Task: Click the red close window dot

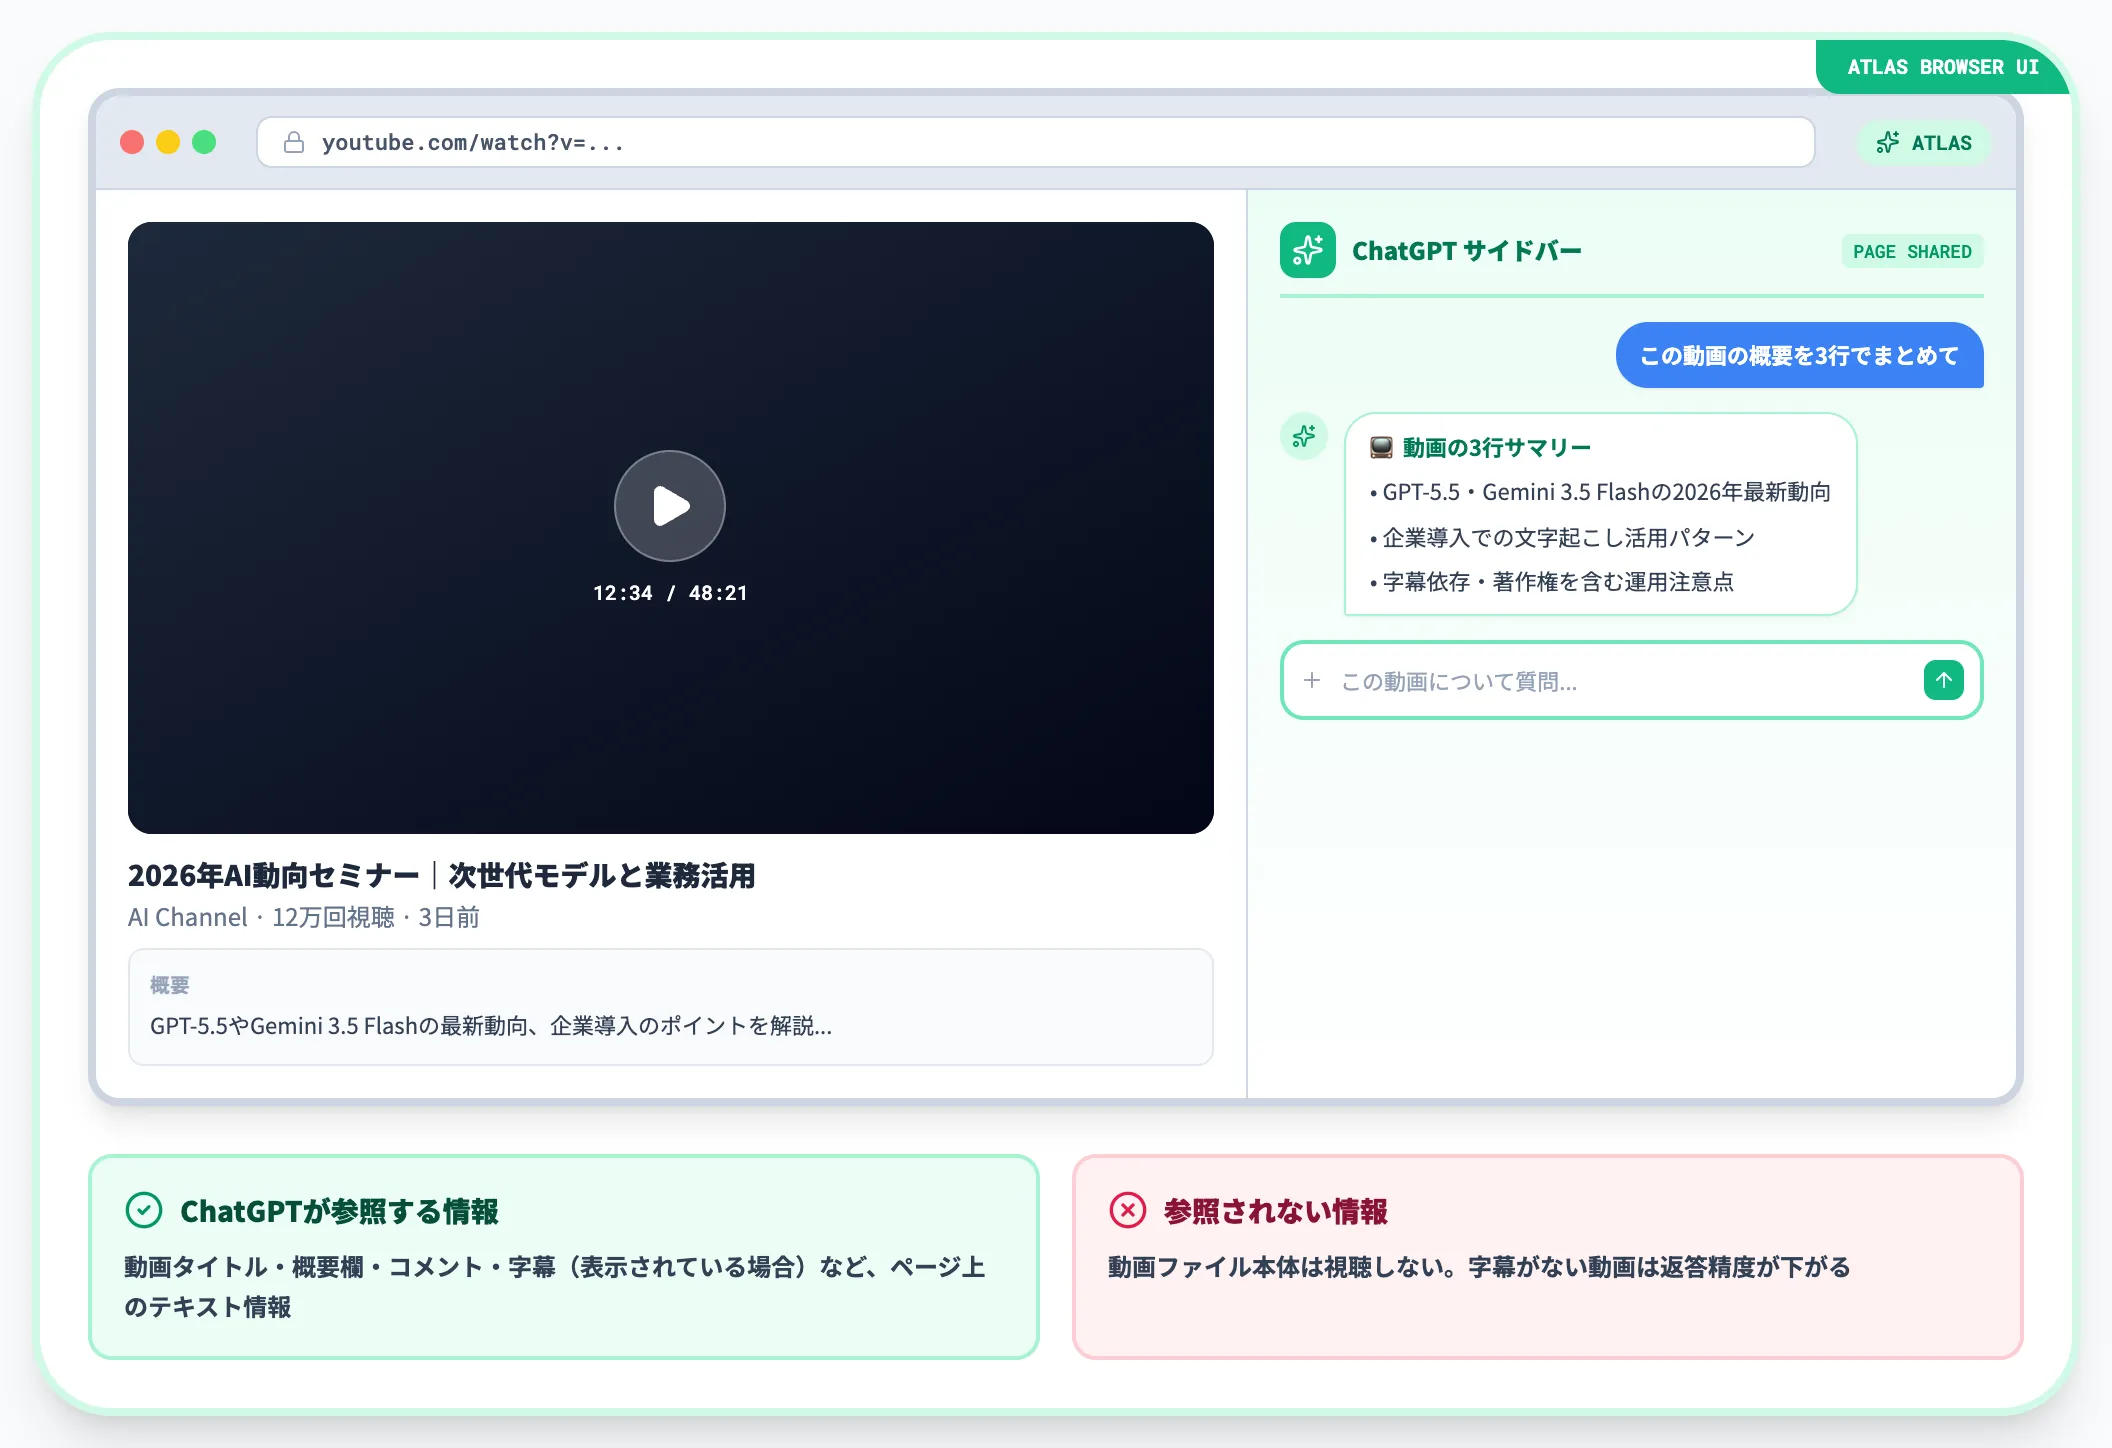Action: click(x=132, y=142)
